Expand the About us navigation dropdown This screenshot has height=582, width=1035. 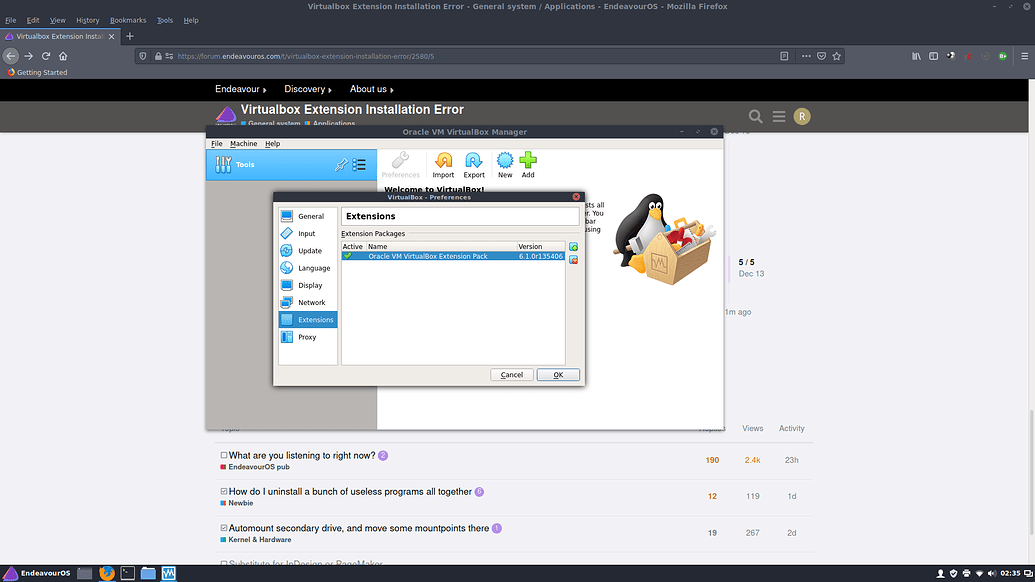(x=372, y=89)
